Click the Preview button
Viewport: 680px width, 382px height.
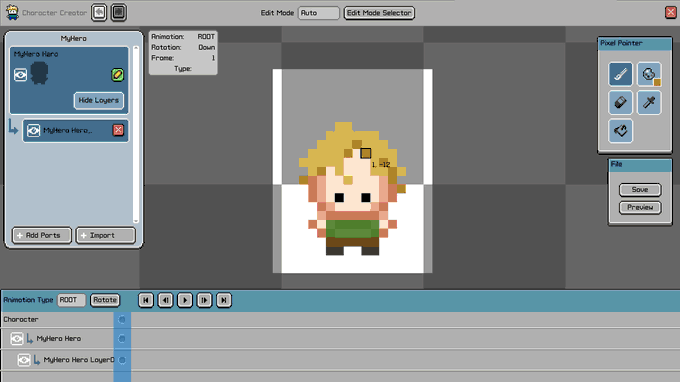(640, 208)
